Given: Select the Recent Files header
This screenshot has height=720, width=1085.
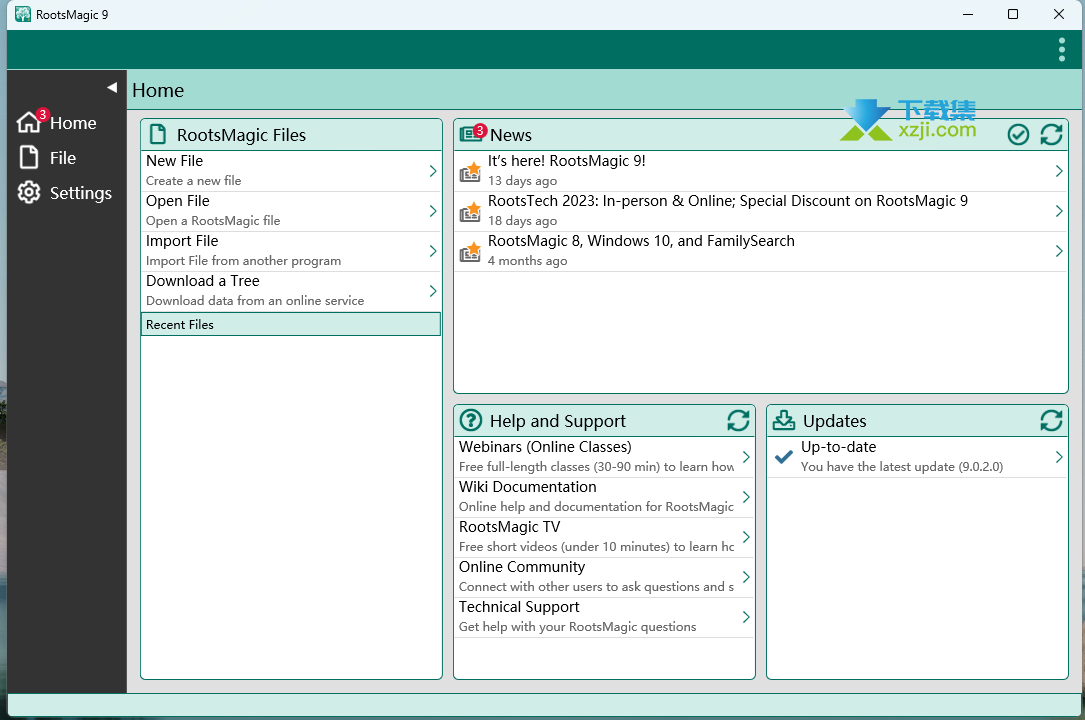Looking at the screenshot, I should pyautogui.click(x=291, y=324).
